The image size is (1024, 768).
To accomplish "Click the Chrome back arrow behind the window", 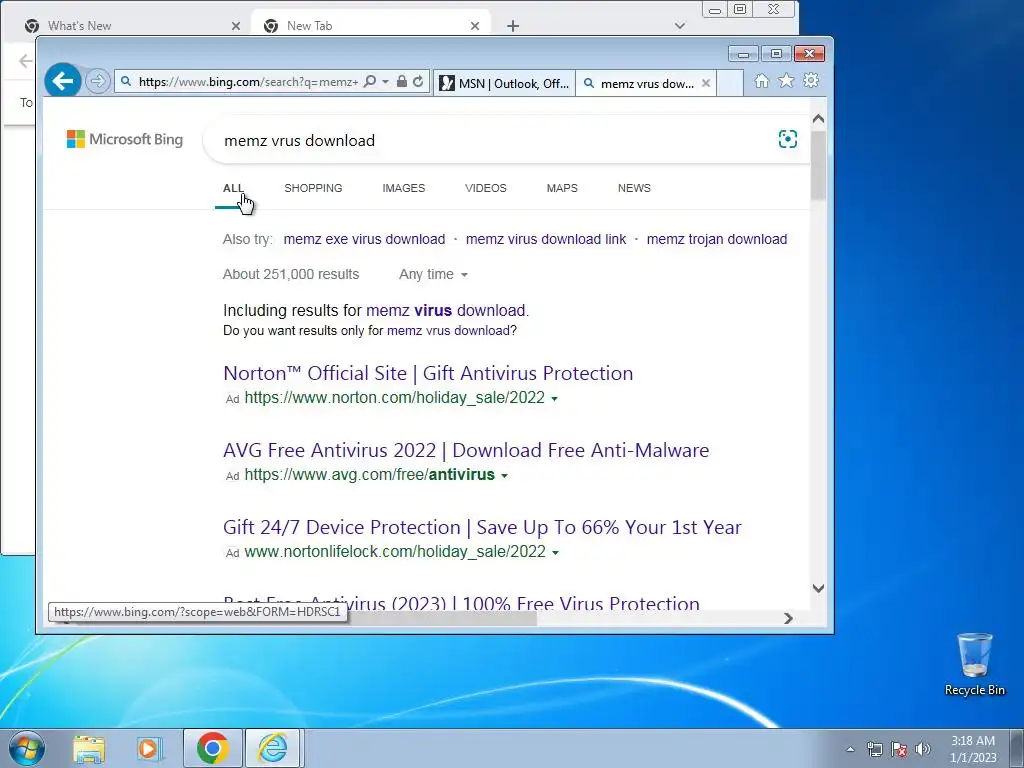I will [25, 61].
